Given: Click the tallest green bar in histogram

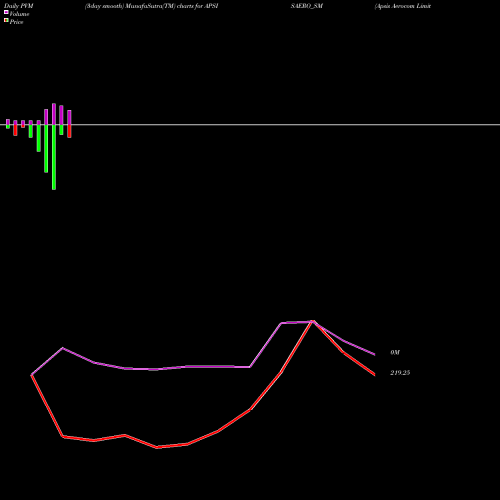Looking at the screenshot, I should [x=54, y=157].
